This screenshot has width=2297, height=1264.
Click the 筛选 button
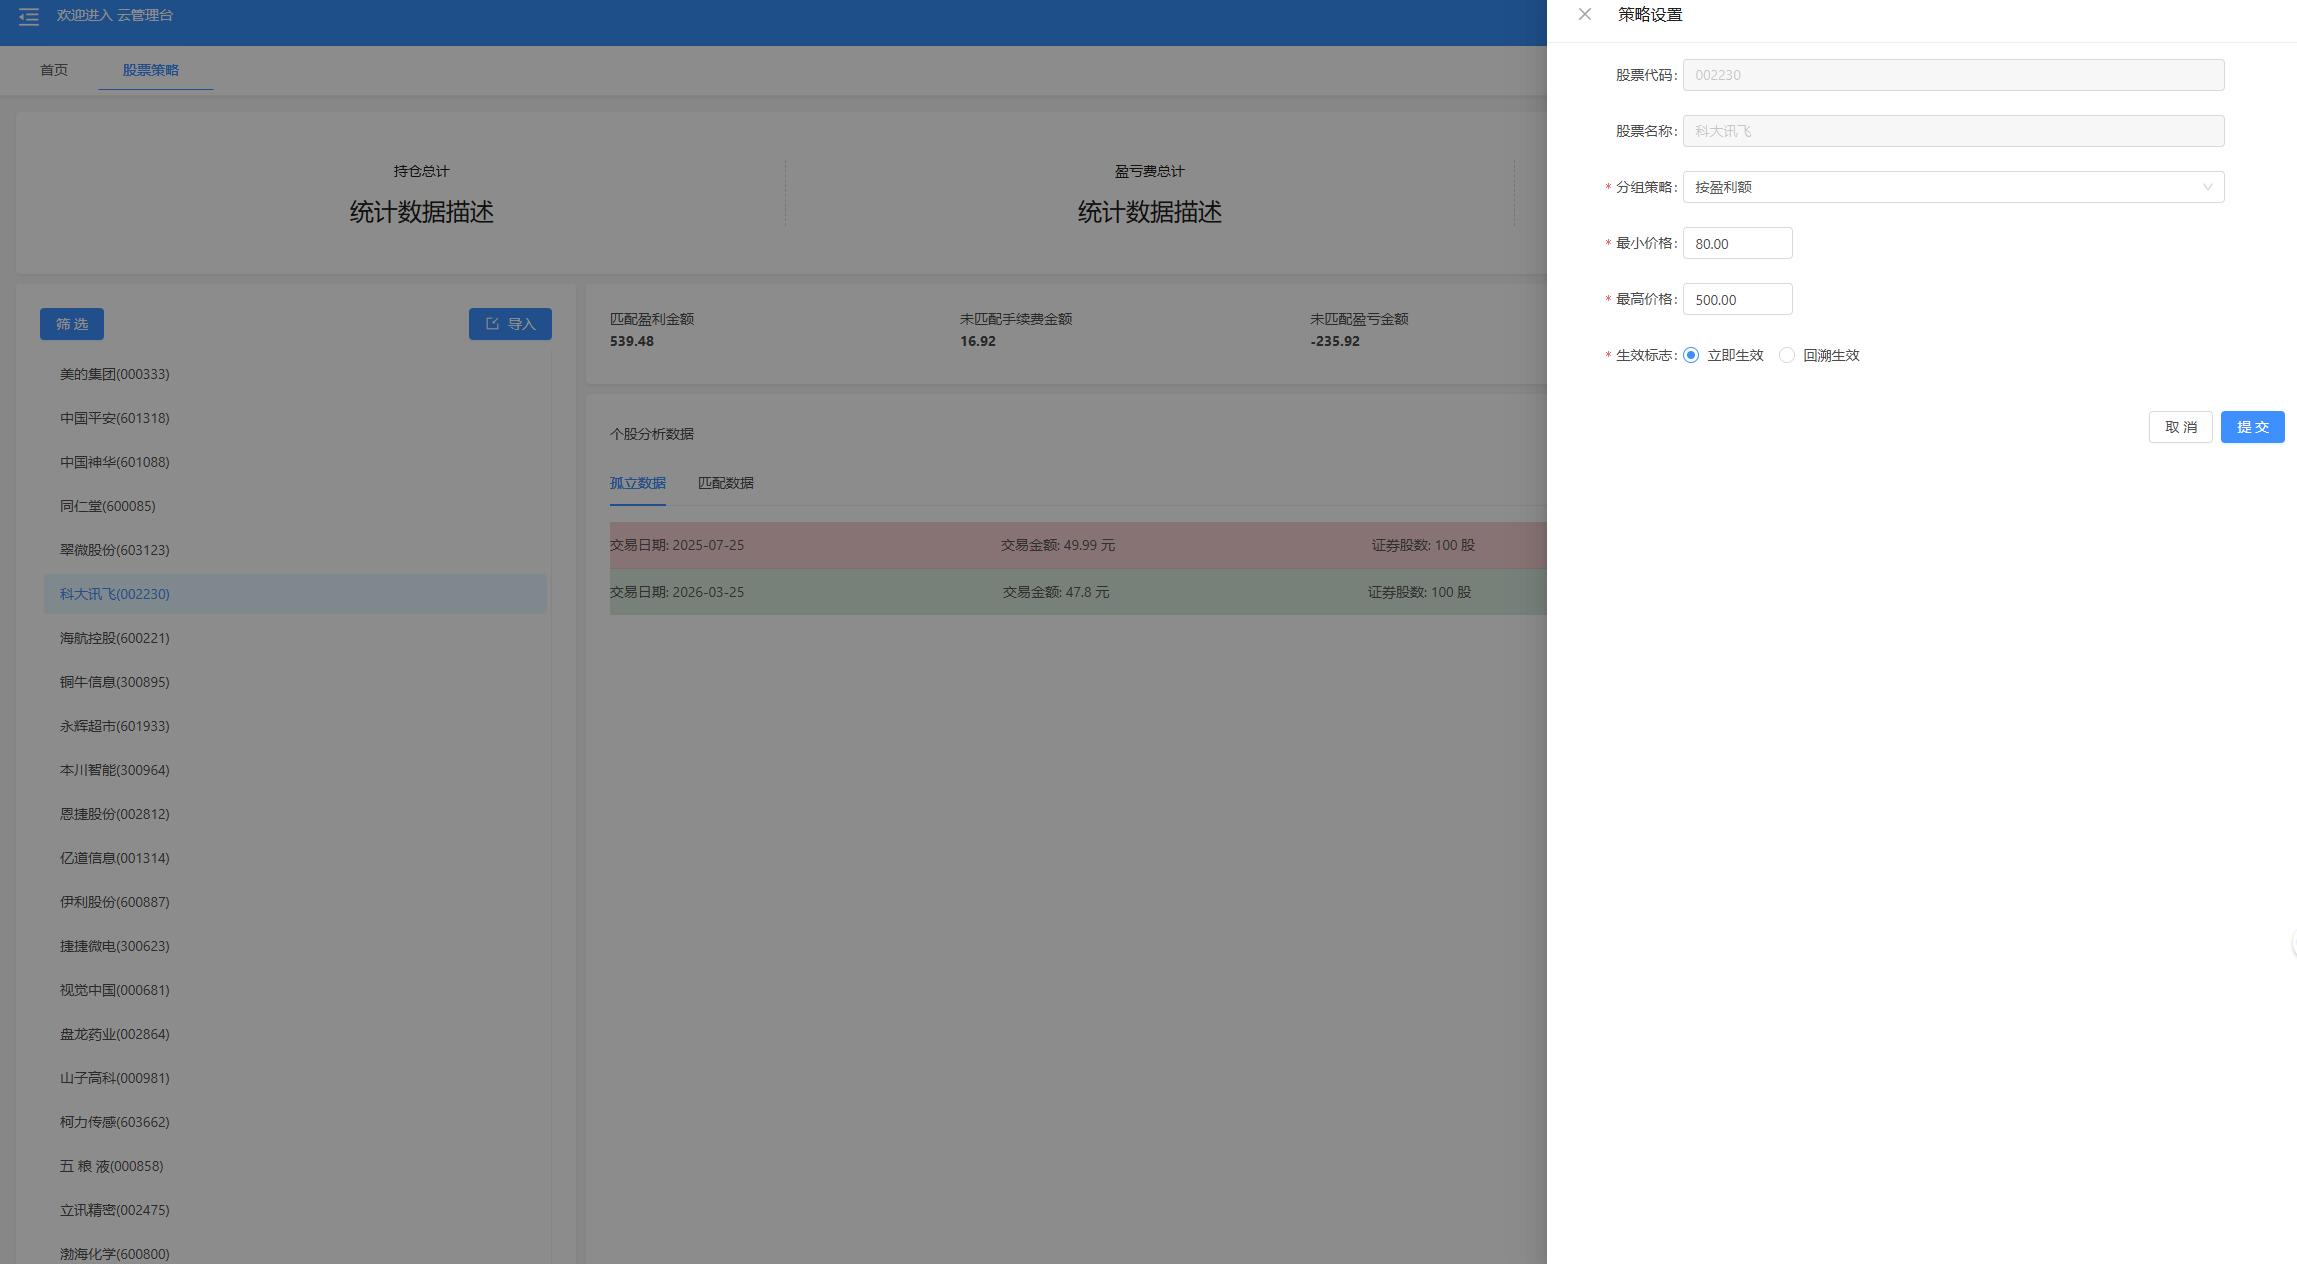(72, 324)
